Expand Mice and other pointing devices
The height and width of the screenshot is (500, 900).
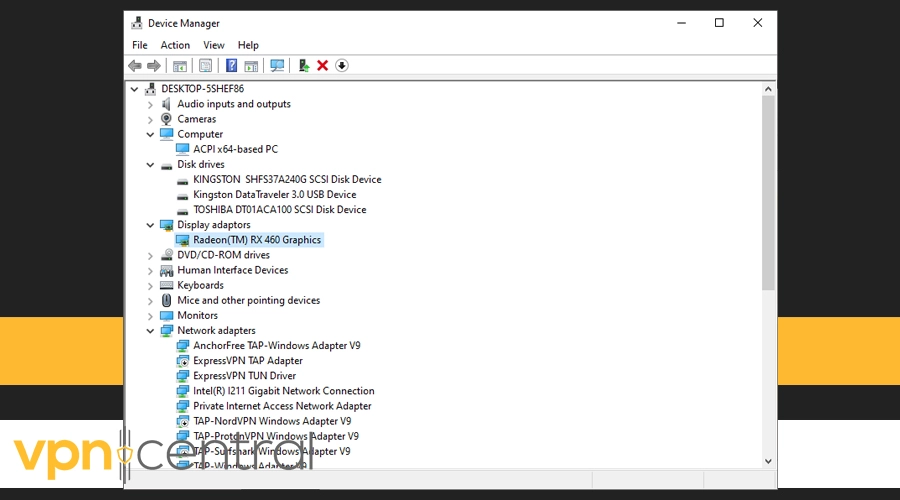pyautogui.click(x=150, y=301)
